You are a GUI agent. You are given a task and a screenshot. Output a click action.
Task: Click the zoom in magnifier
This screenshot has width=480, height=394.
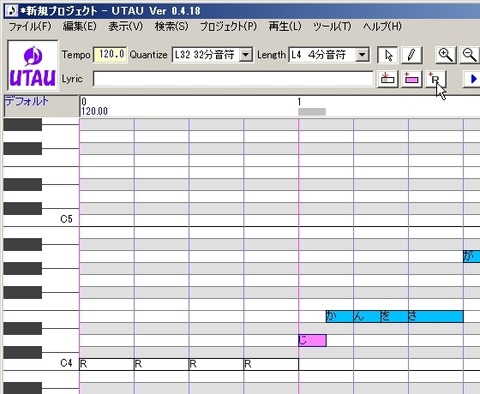(x=446, y=55)
